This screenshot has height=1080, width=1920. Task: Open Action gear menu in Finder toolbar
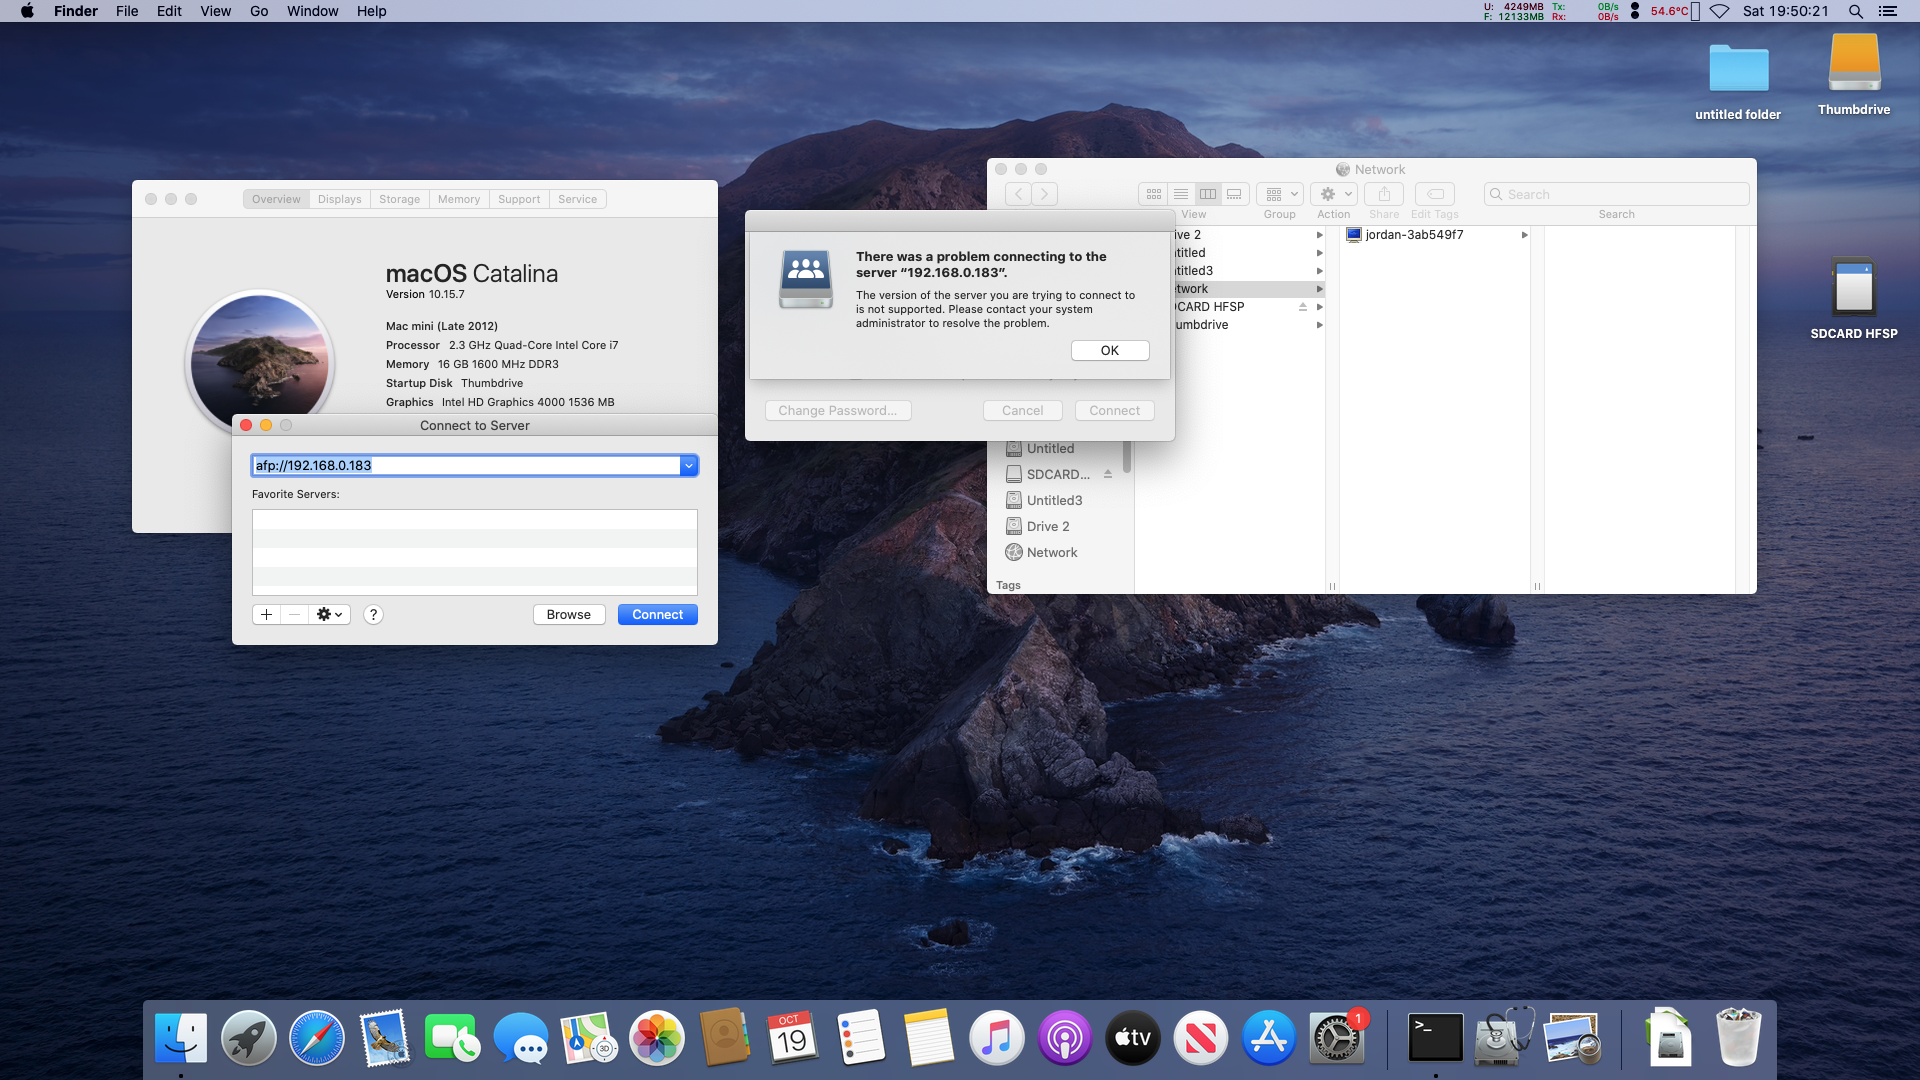click(1334, 194)
